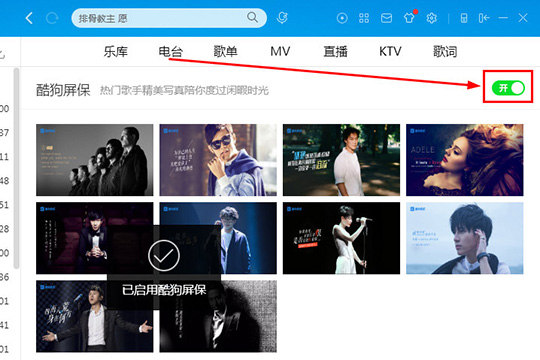The image size is (540, 360).
Task: Go back with the left arrow icon
Action: (29, 18)
